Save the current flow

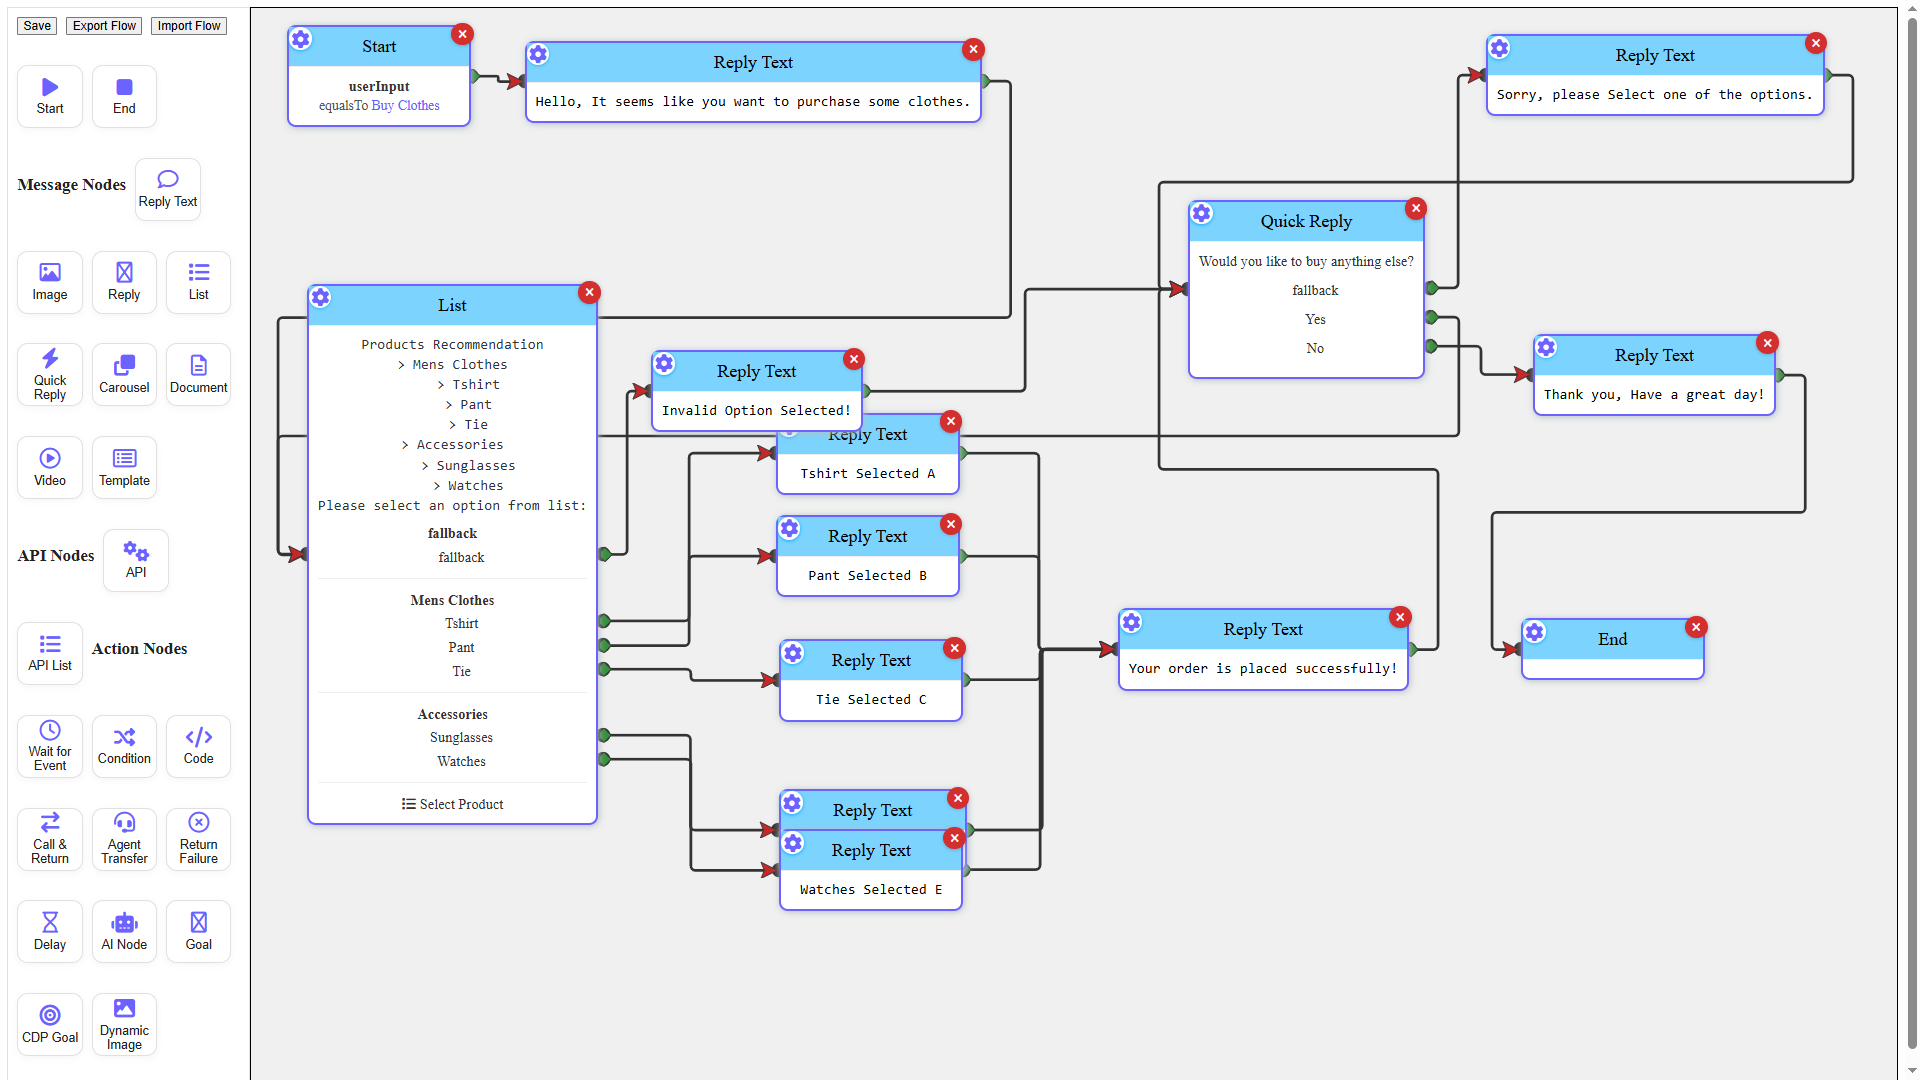[x=36, y=25]
